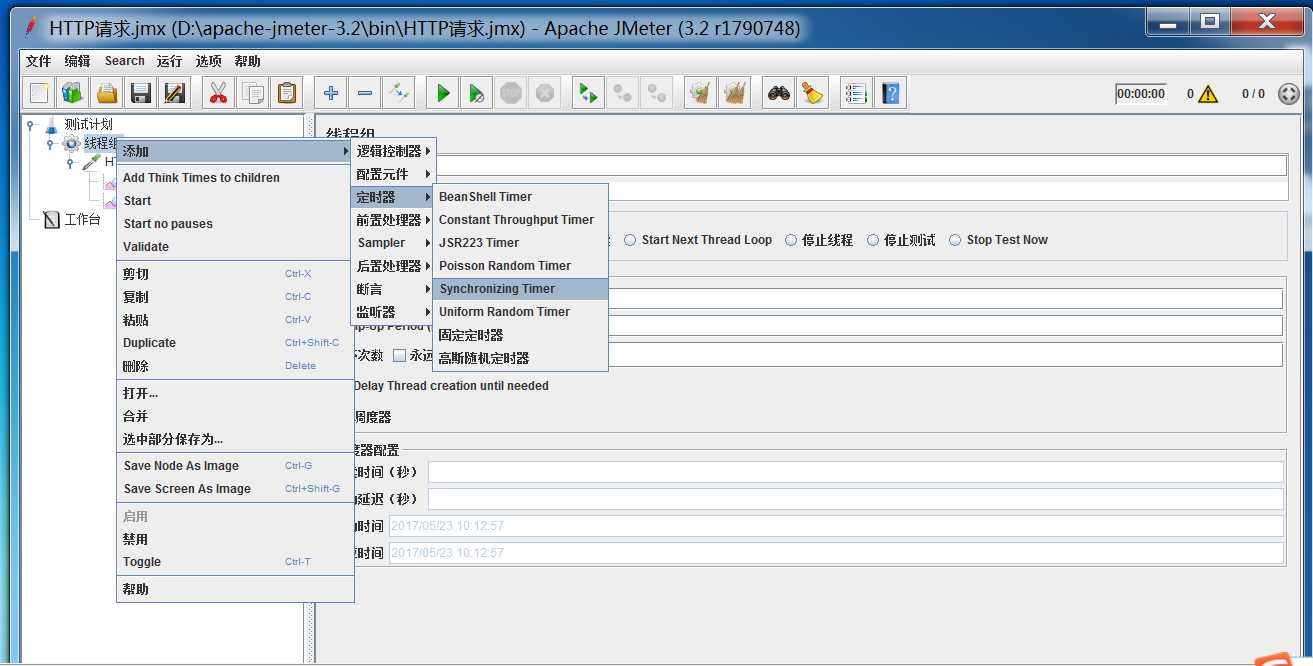Choose Synchronizing Timer from timer list
Image resolution: width=1313 pixels, height=666 pixels.
pyautogui.click(x=520, y=289)
